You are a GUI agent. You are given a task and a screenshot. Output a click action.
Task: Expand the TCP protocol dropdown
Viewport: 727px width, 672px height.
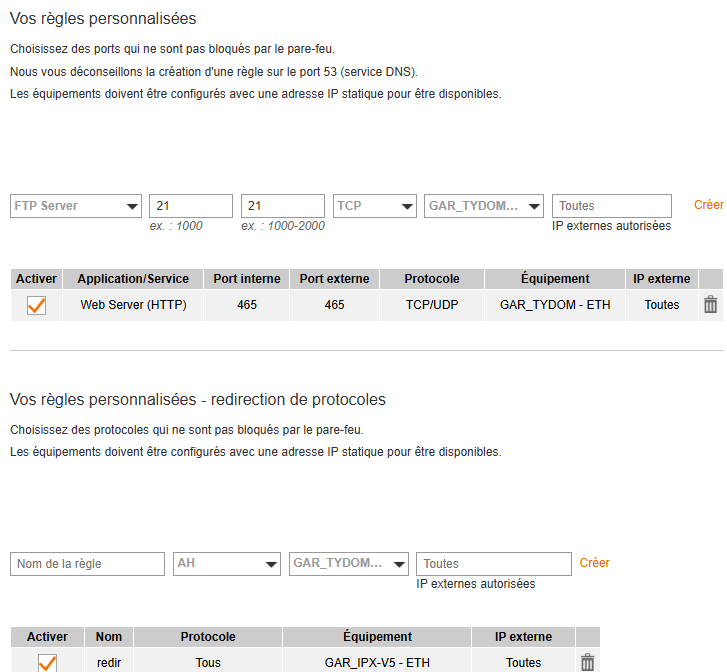[x=375, y=206]
